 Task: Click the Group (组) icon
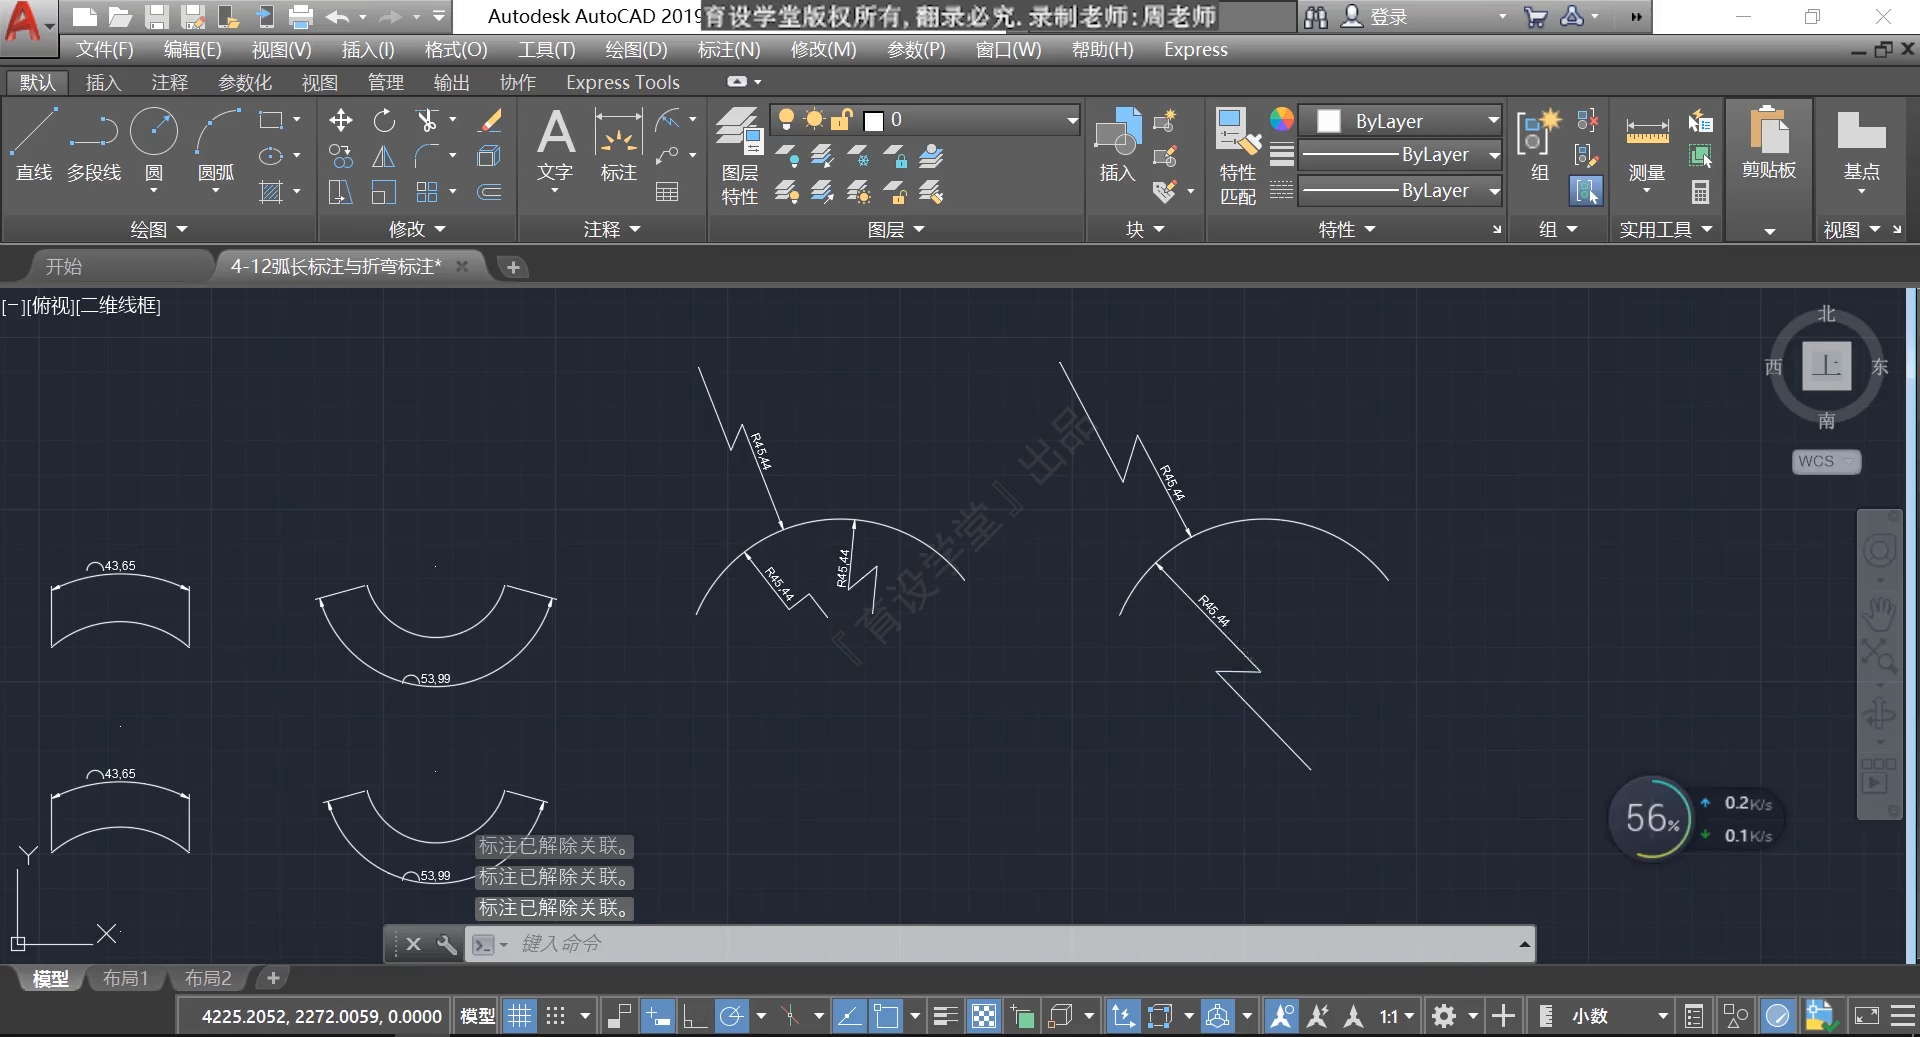(1539, 145)
